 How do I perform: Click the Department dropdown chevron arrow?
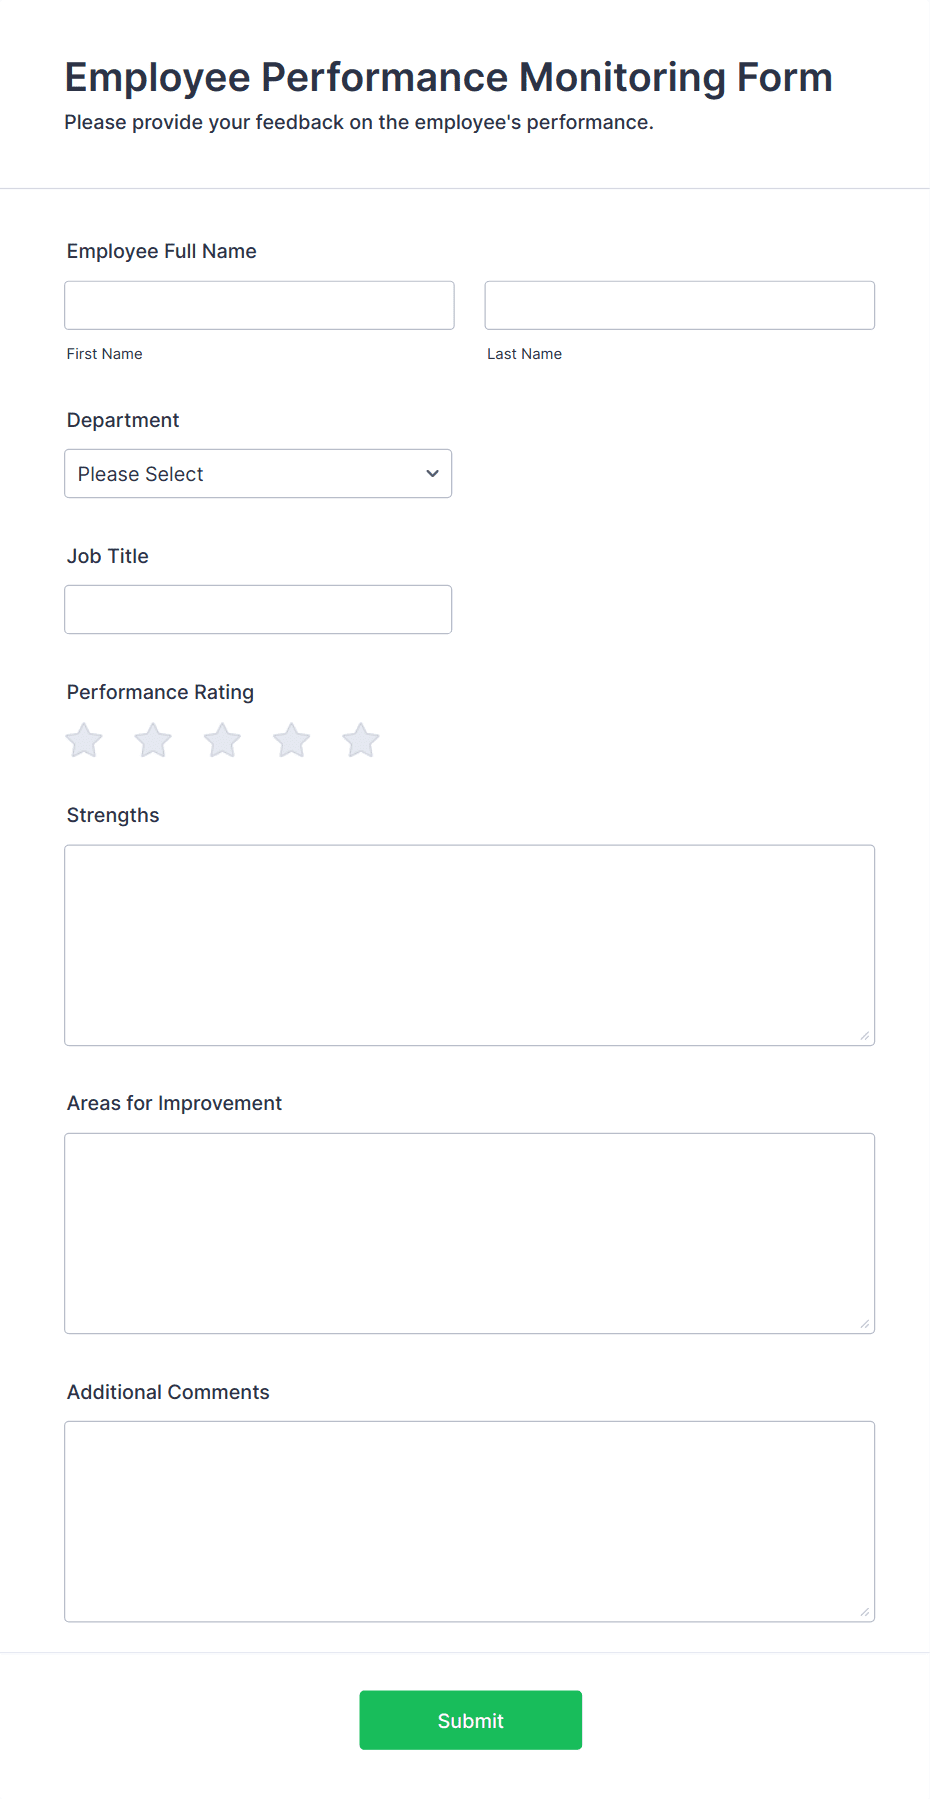coord(431,473)
